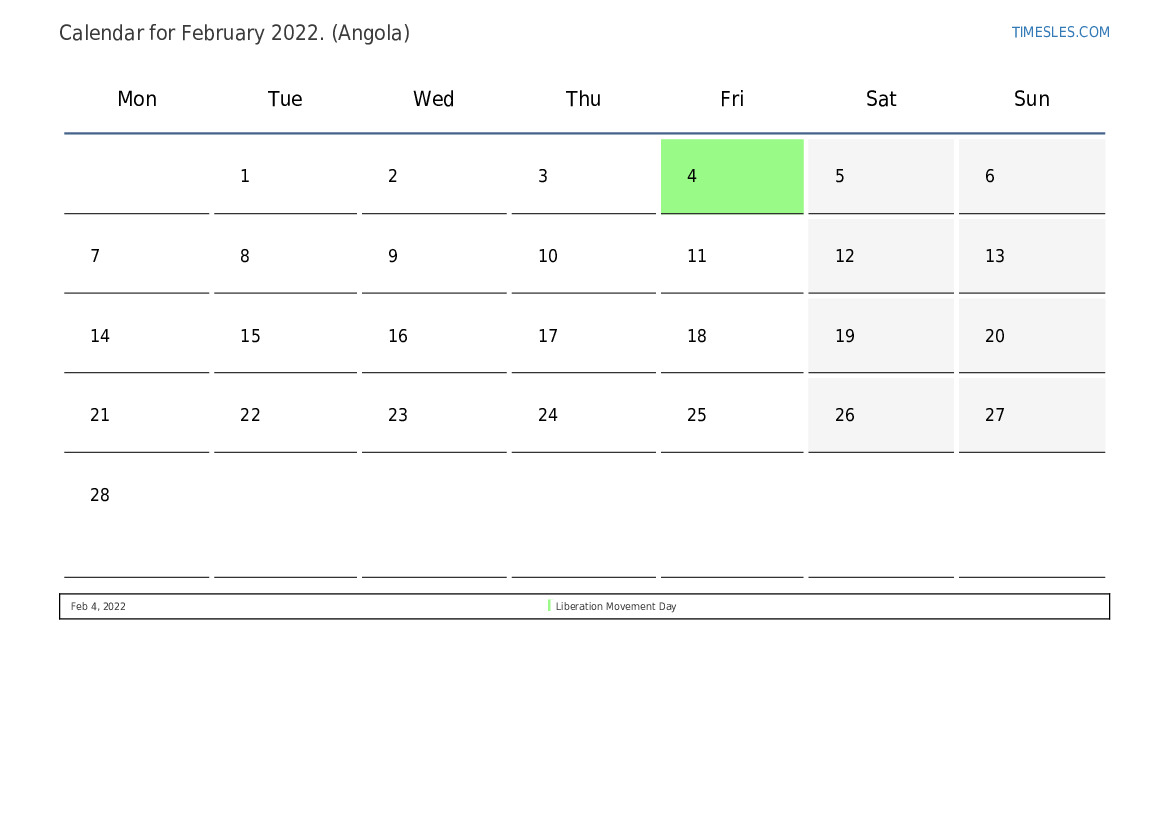The image size is (1169, 827).
Task: Select day 14 in the calendar
Action: coord(136,336)
